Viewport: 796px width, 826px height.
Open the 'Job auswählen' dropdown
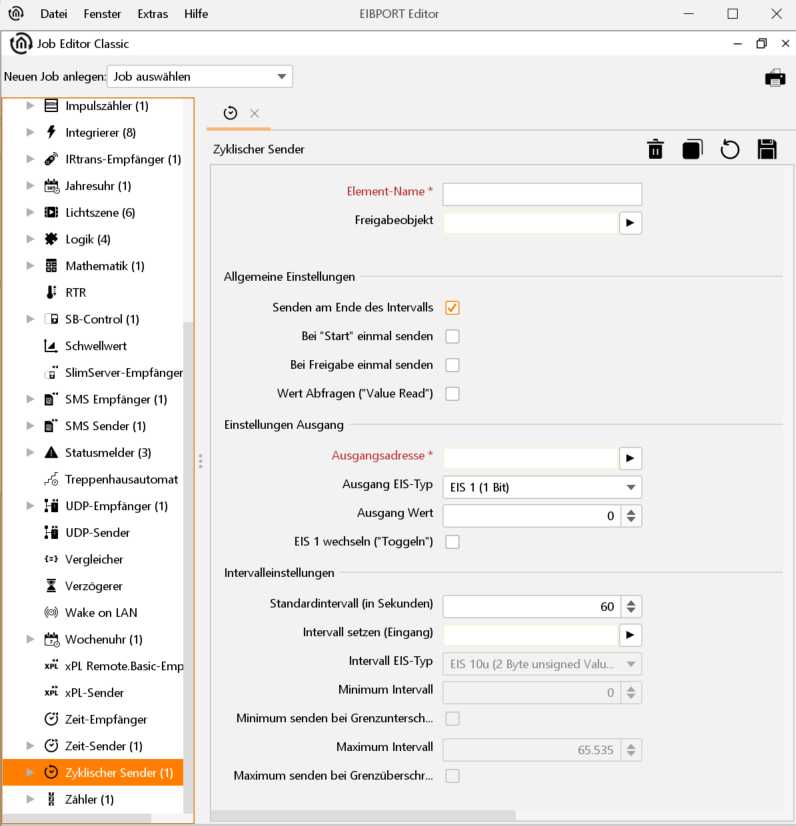point(199,77)
